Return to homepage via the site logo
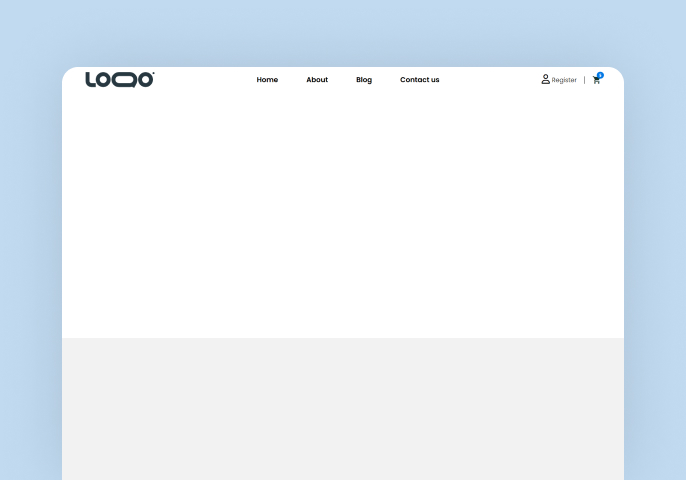The width and height of the screenshot is (686, 480). coord(119,80)
